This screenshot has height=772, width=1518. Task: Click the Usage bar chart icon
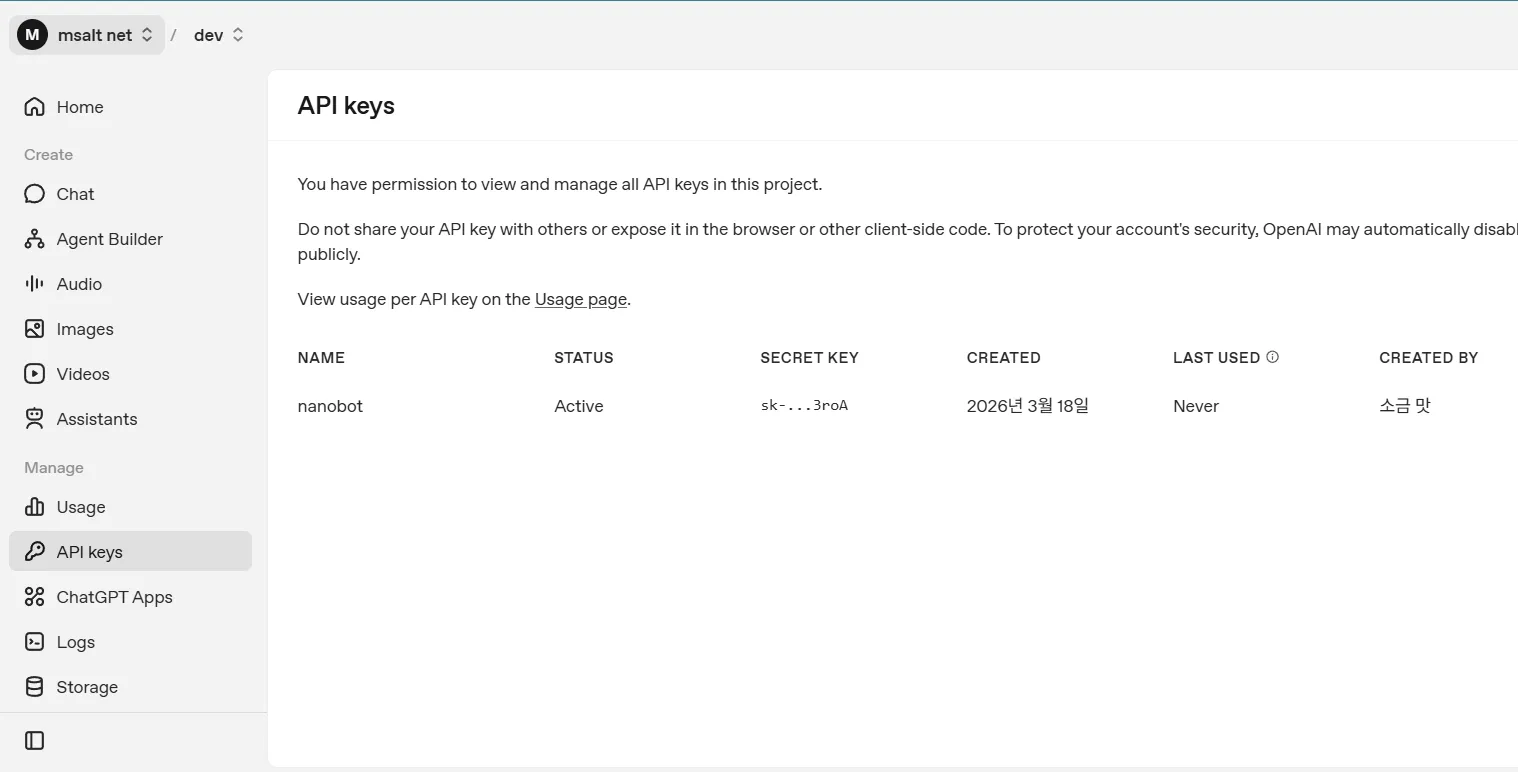35,507
